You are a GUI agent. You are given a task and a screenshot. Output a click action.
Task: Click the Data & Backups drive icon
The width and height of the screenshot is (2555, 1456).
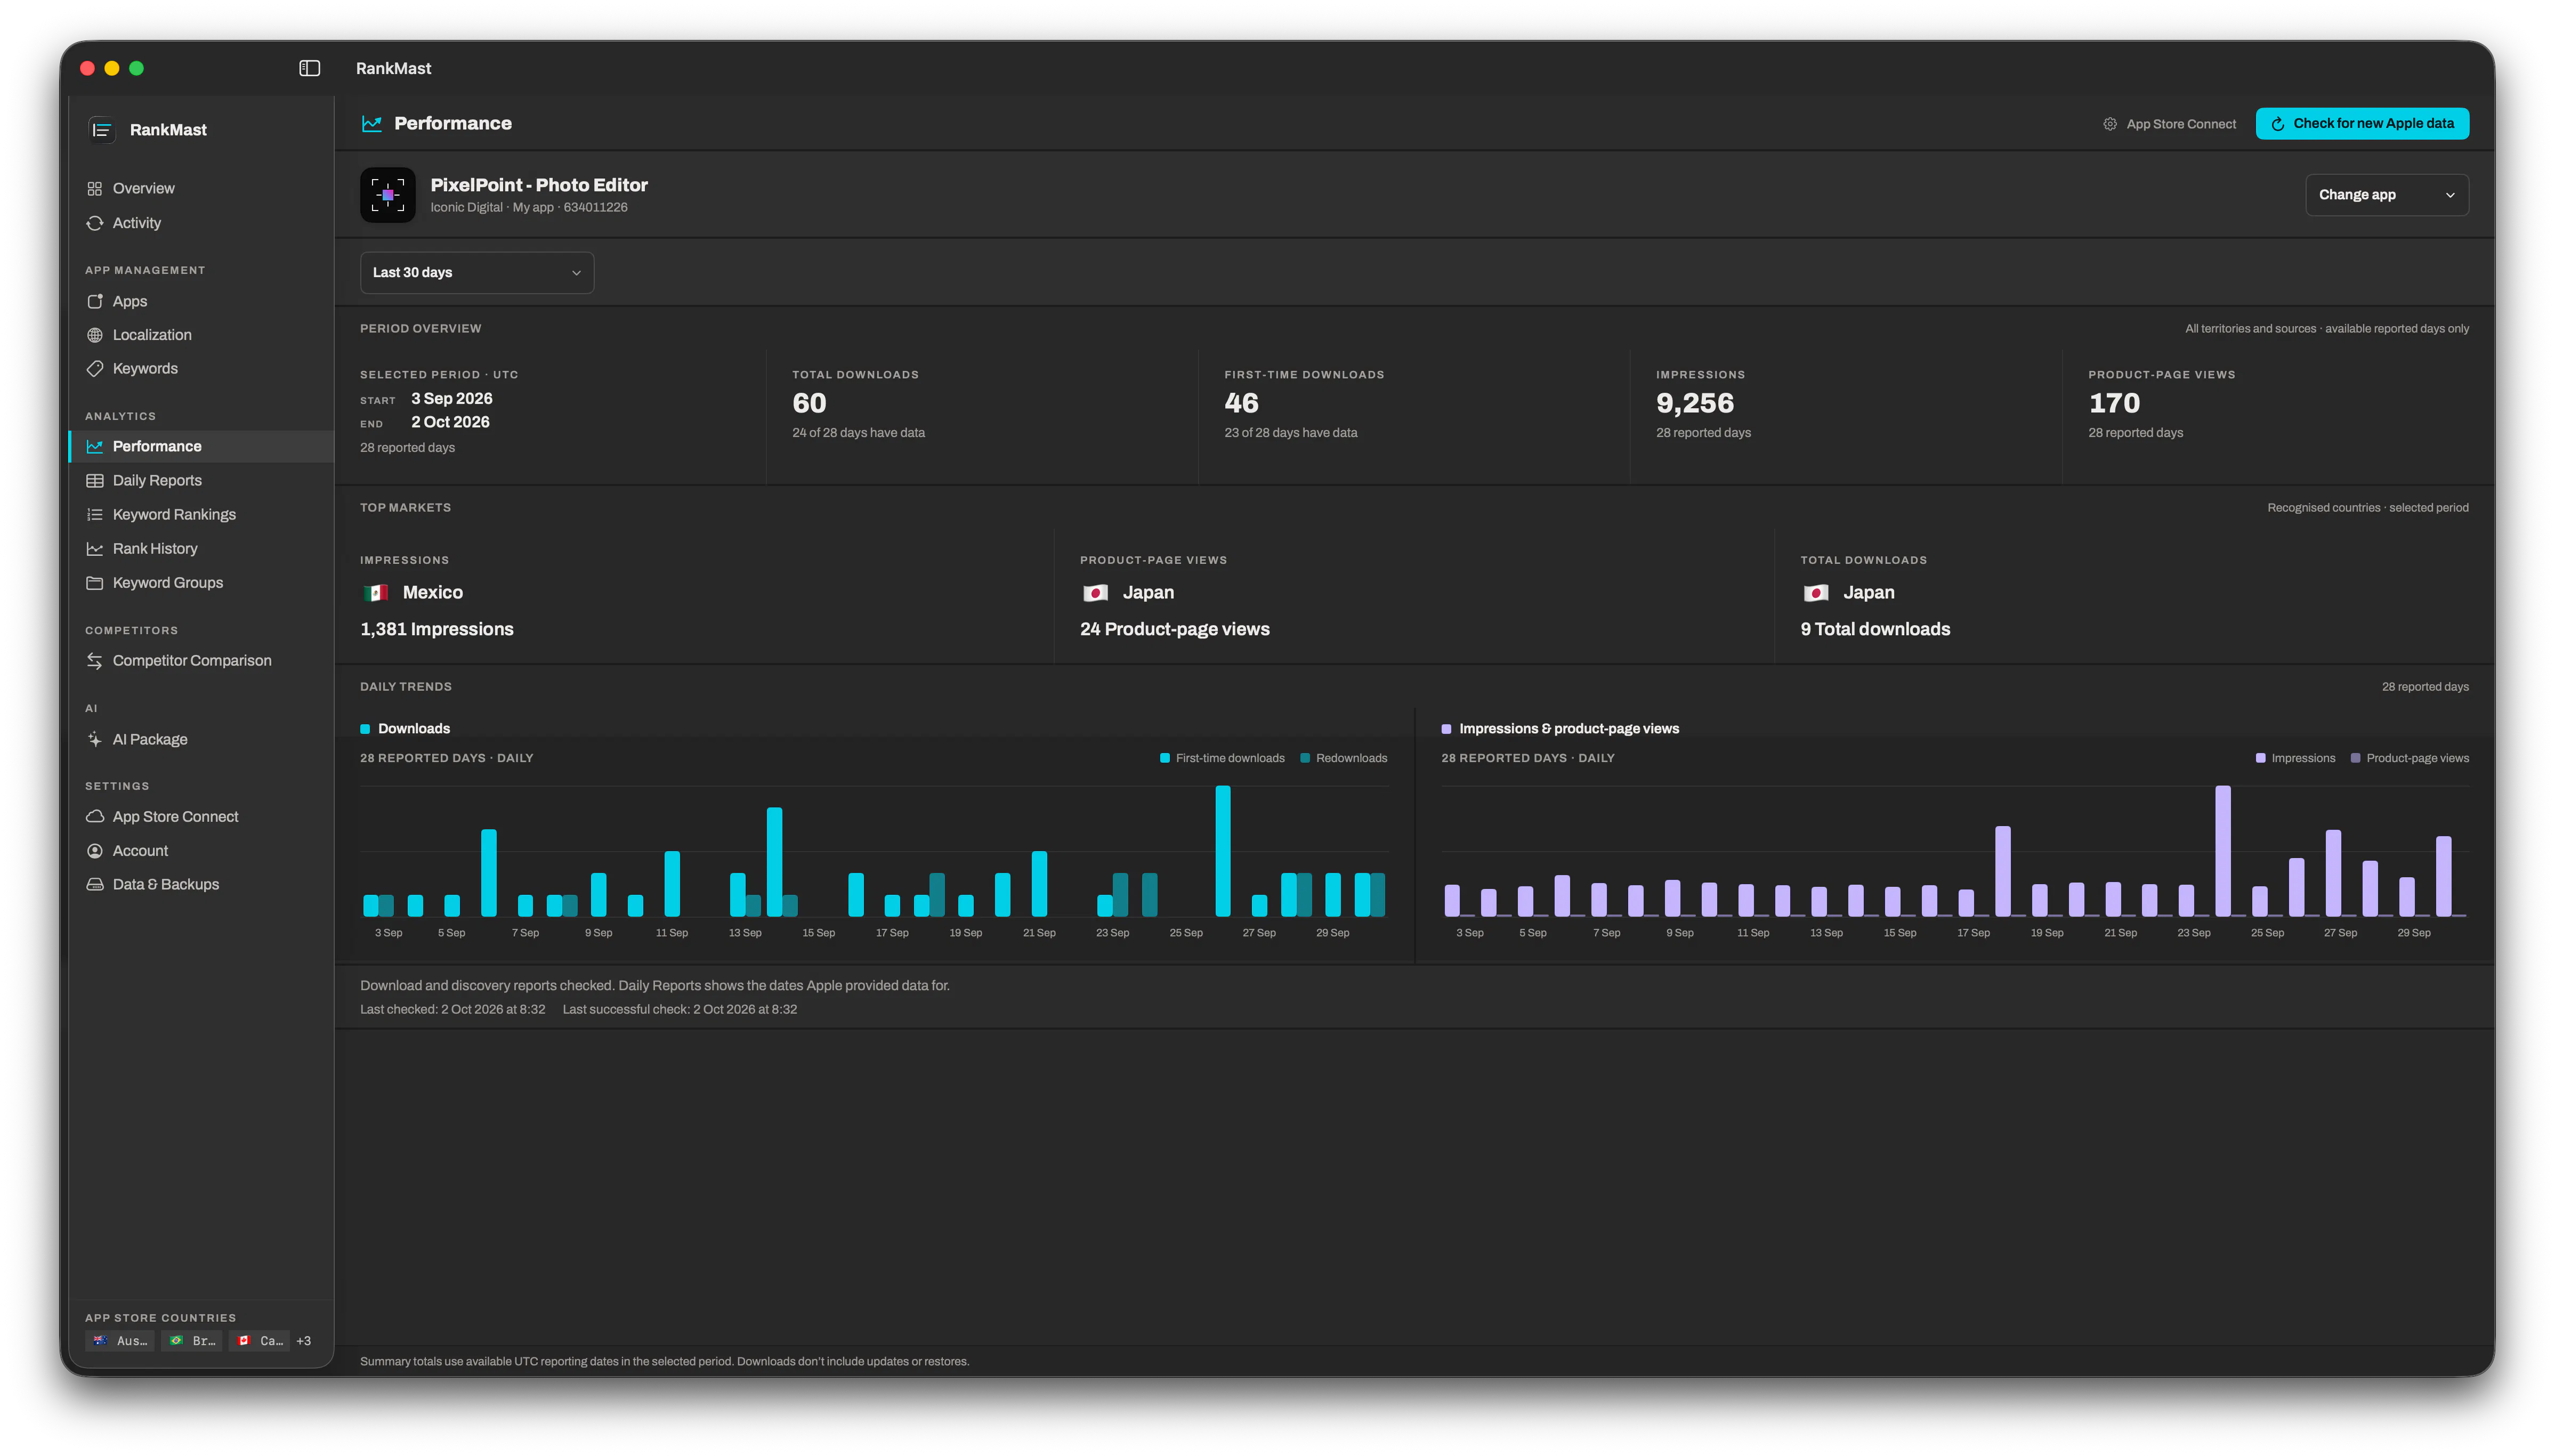[x=95, y=884]
